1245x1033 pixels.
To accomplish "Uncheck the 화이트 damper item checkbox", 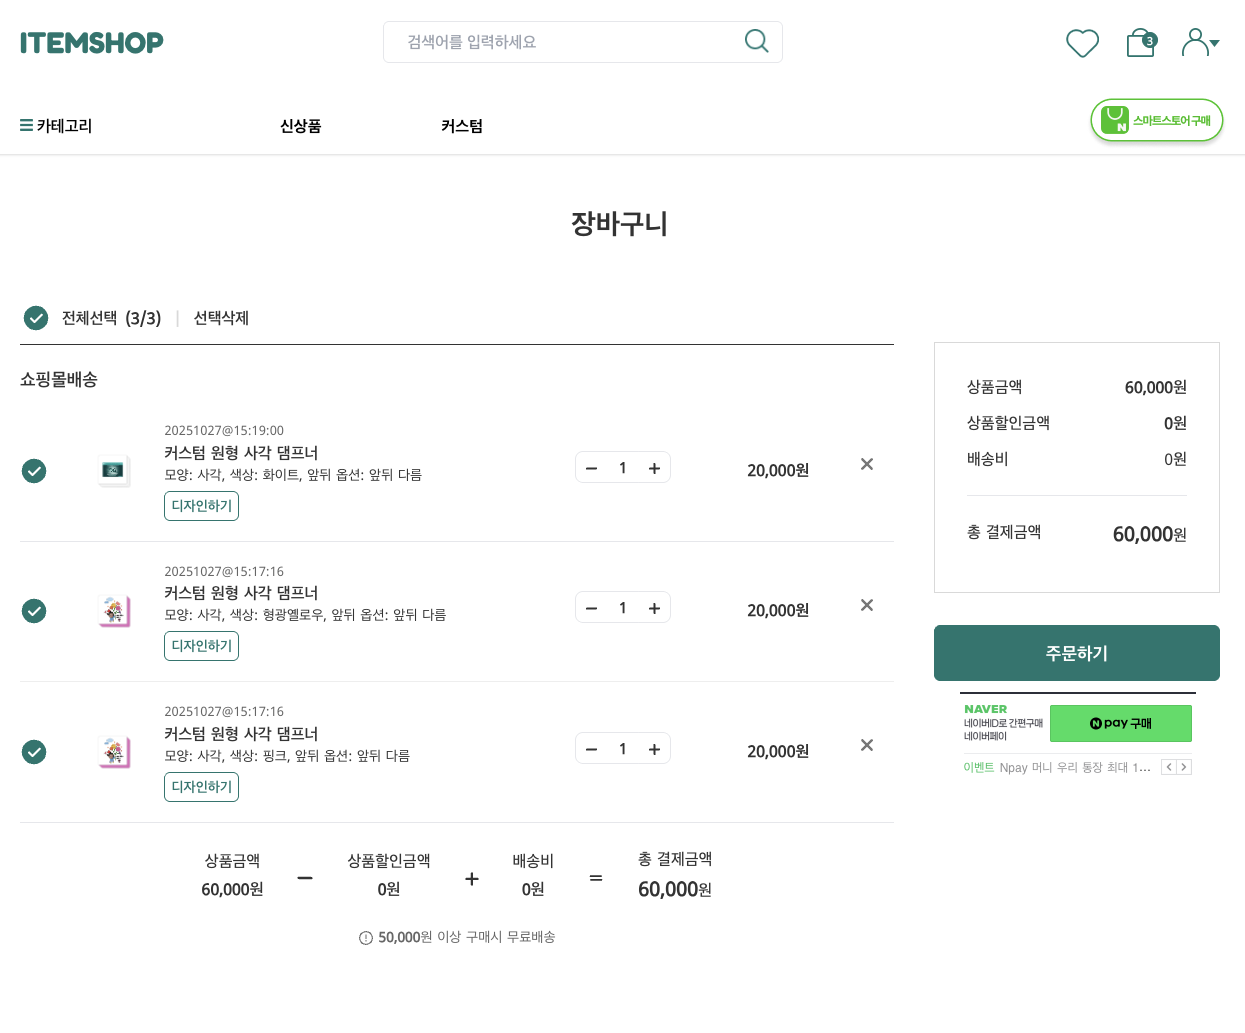I will tap(34, 470).
